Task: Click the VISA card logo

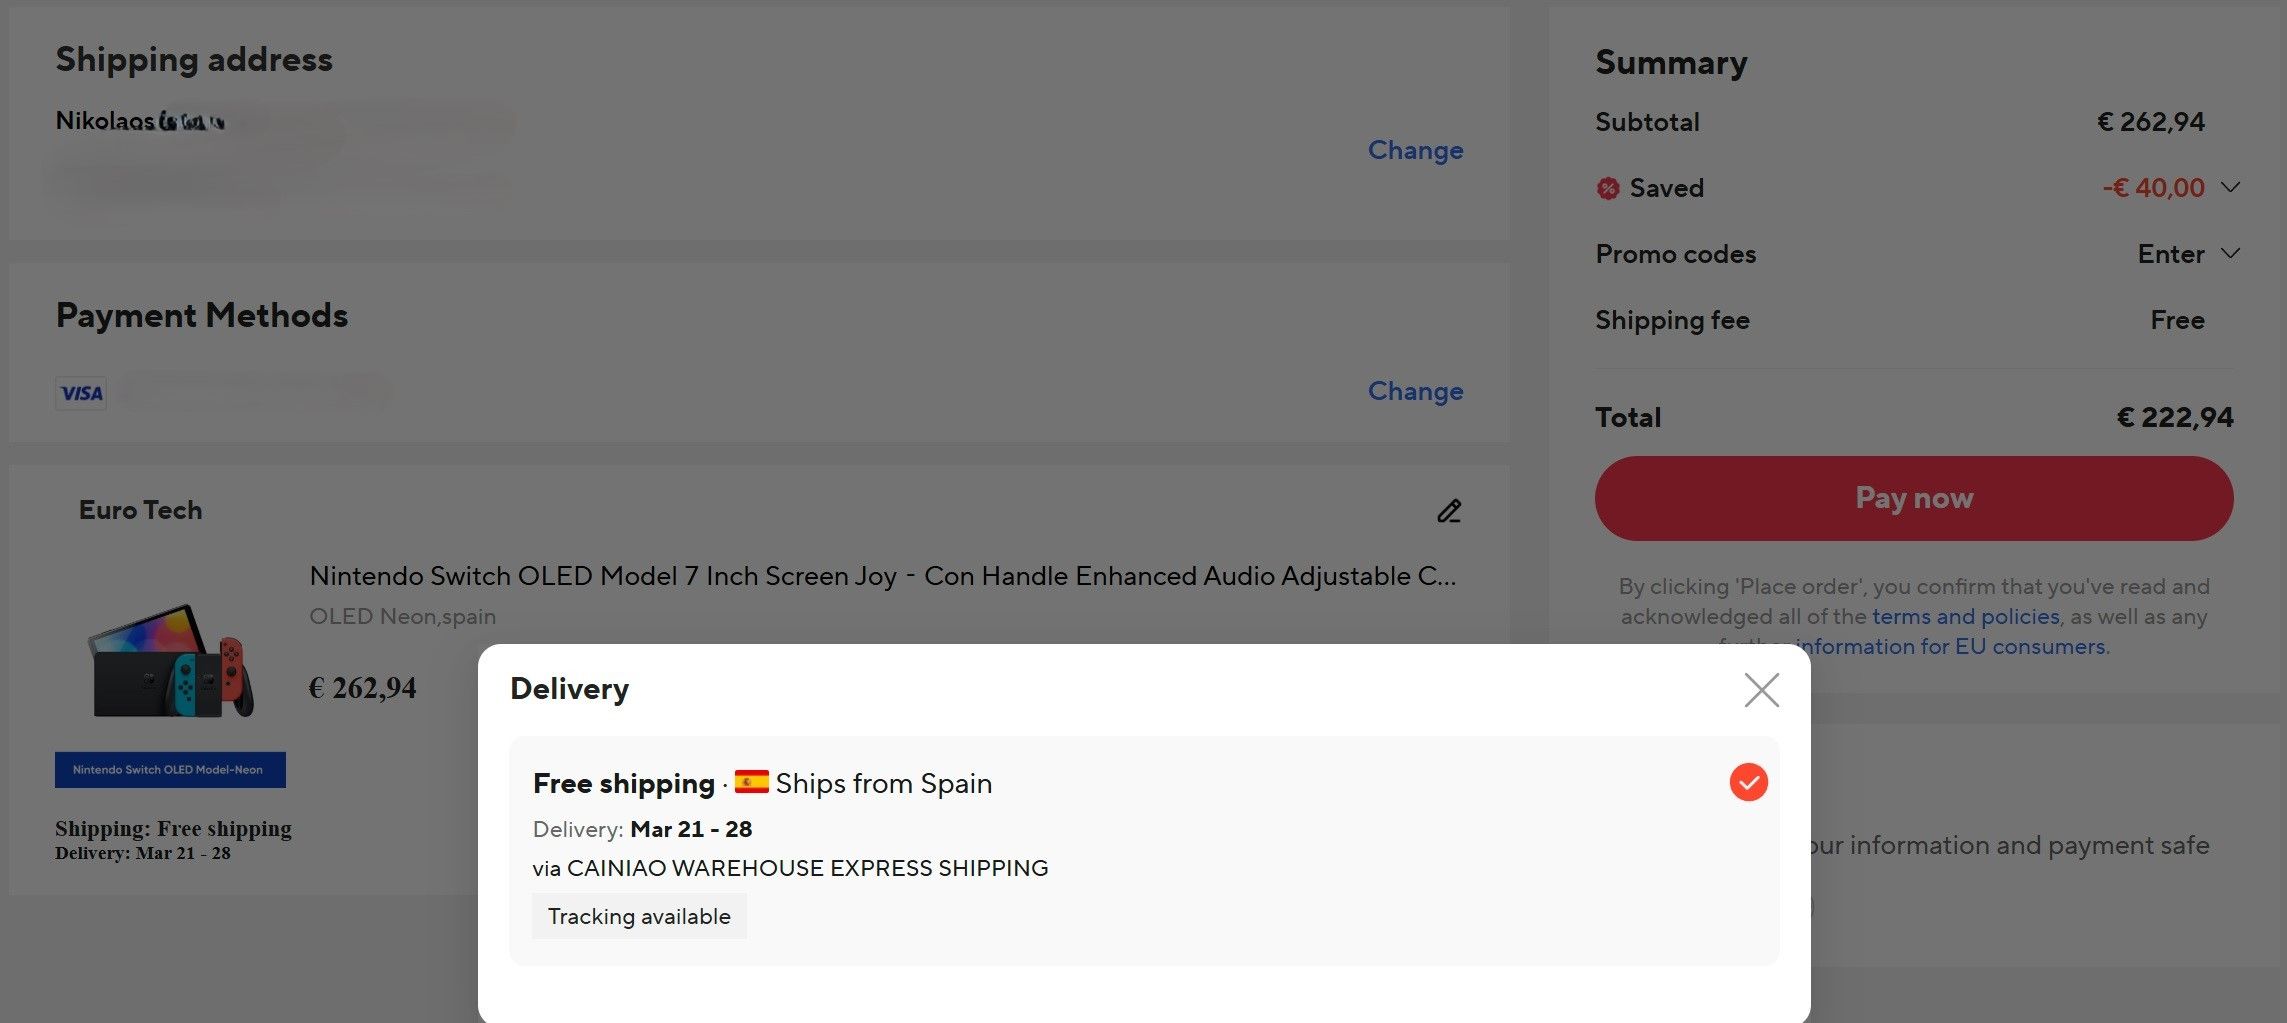Action: click(81, 393)
